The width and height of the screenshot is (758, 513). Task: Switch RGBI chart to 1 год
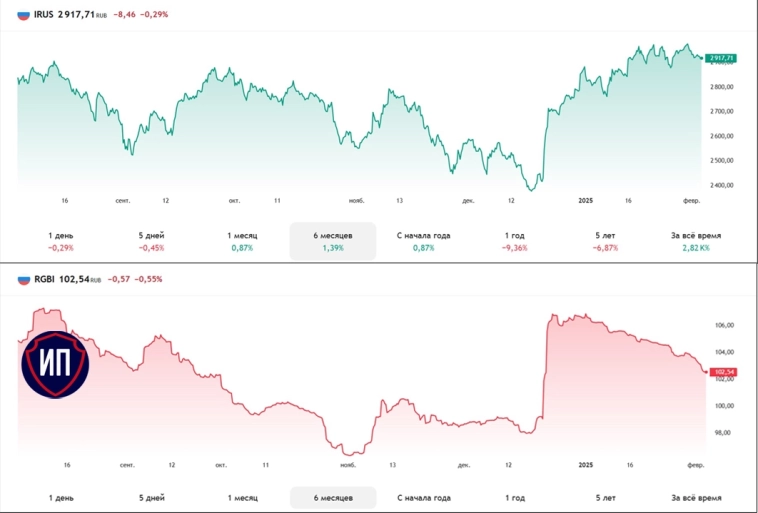pyautogui.click(x=515, y=497)
